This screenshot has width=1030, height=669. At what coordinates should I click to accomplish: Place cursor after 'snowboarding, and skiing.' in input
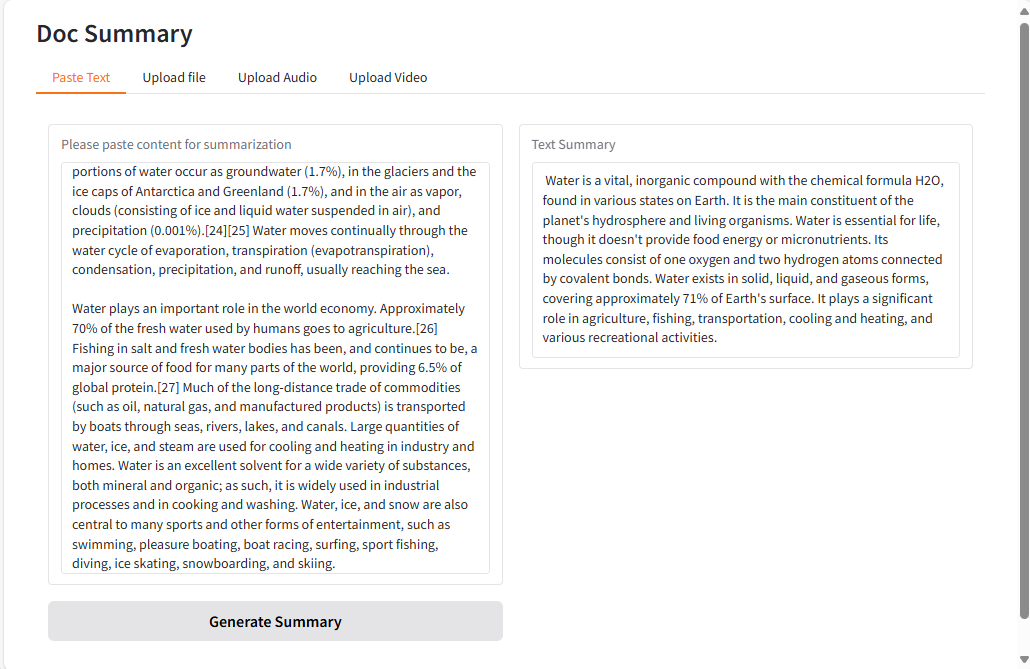coord(337,564)
